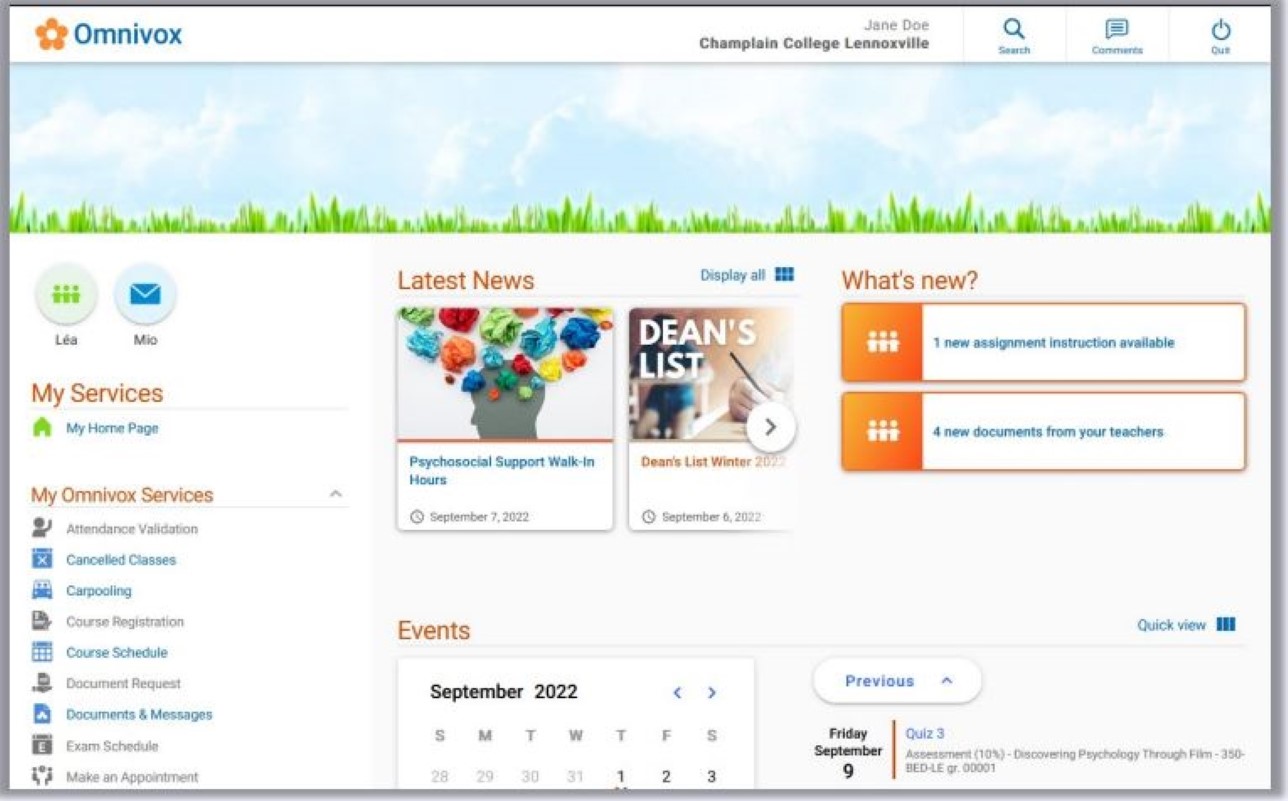Click the September 7, 2022 news date
The width and height of the screenshot is (1288, 801).
click(479, 517)
